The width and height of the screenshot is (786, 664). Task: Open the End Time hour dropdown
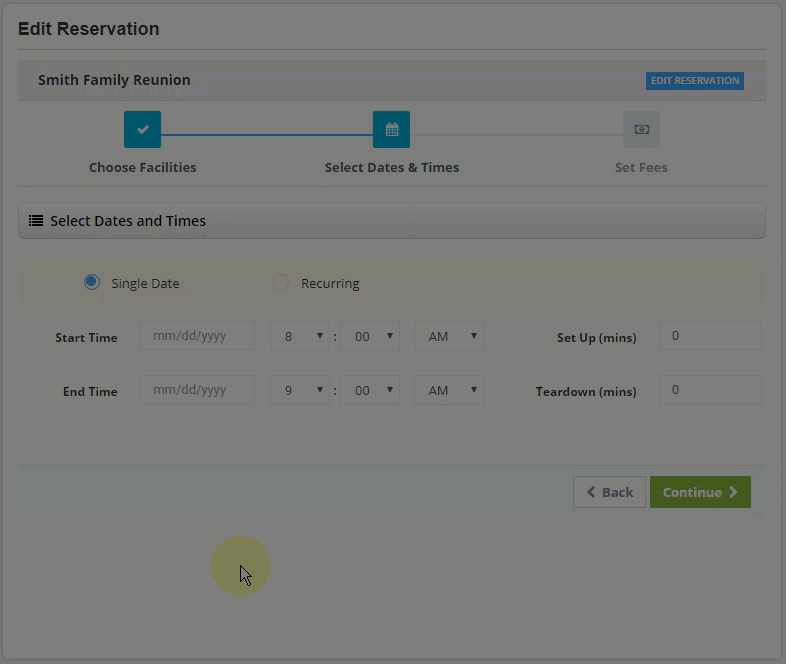pos(300,390)
